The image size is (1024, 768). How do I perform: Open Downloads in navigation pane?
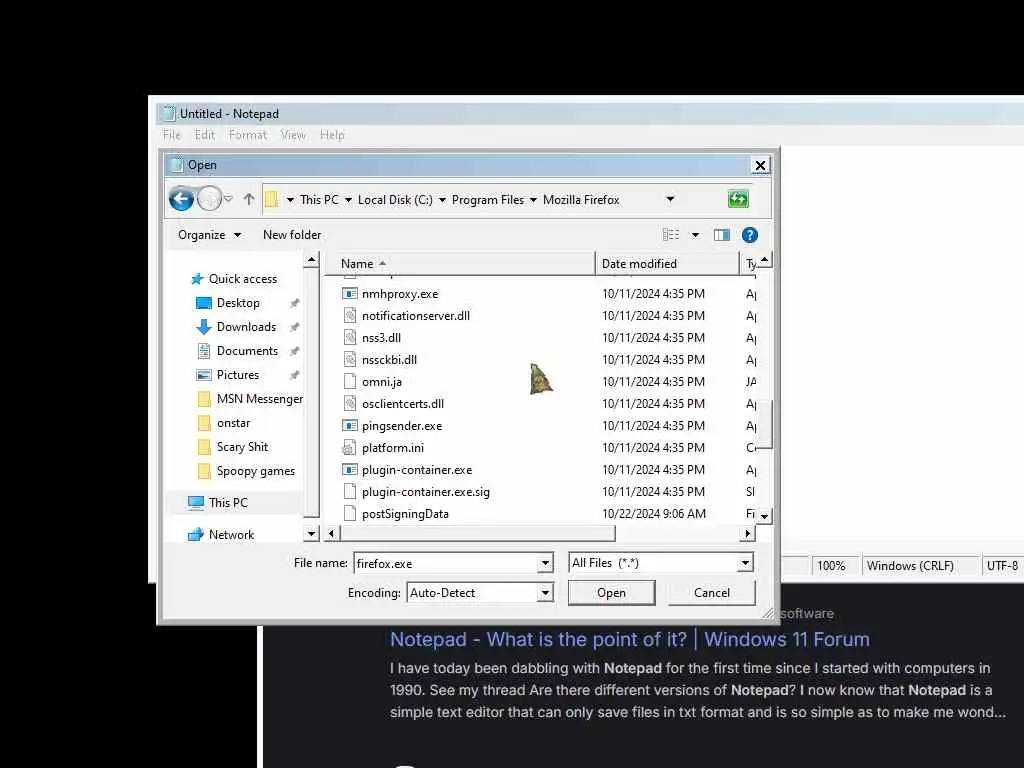[x=236, y=327]
